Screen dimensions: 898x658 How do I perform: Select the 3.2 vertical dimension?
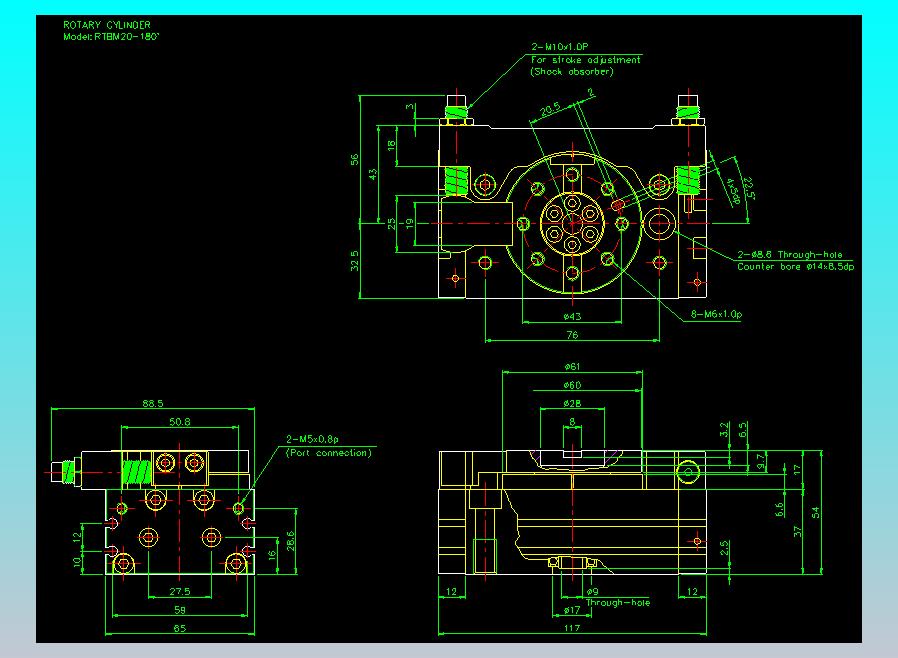pos(724,430)
